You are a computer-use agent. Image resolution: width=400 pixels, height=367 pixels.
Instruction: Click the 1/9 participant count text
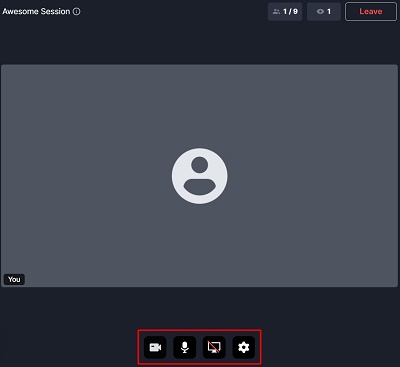[x=290, y=12]
